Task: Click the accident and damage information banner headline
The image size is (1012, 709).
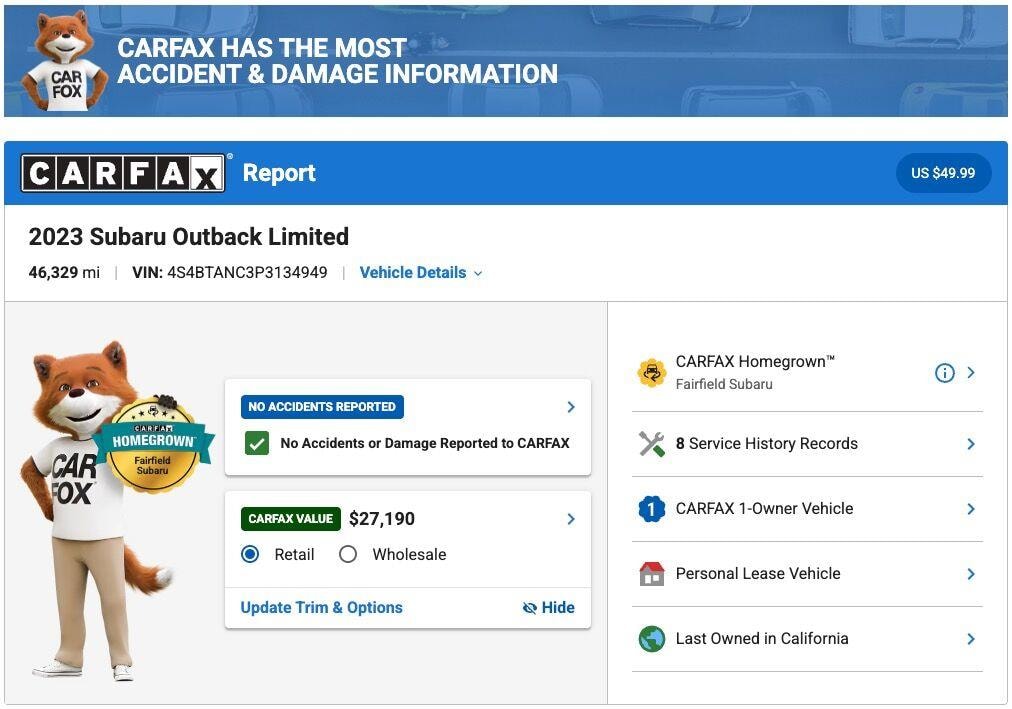Action: tap(337, 61)
